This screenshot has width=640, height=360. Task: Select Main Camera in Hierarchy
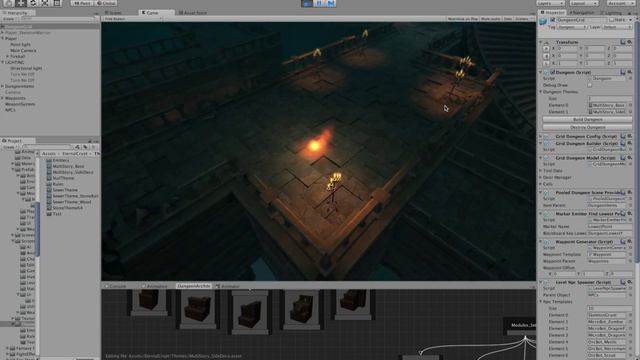pyautogui.click(x=23, y=51)
